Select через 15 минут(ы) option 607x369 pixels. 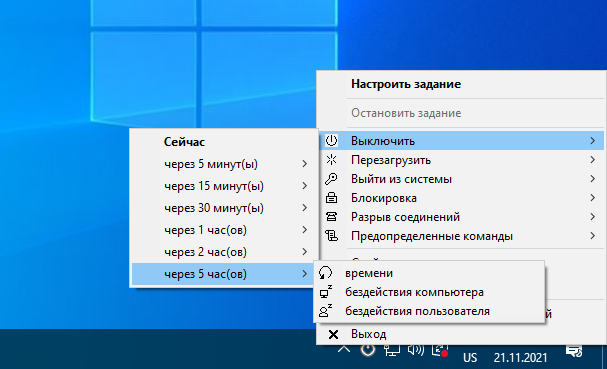(x=223, y=186)
